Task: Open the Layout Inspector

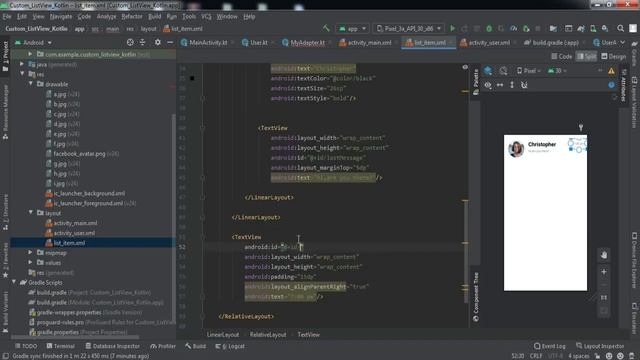Action: 600,346
